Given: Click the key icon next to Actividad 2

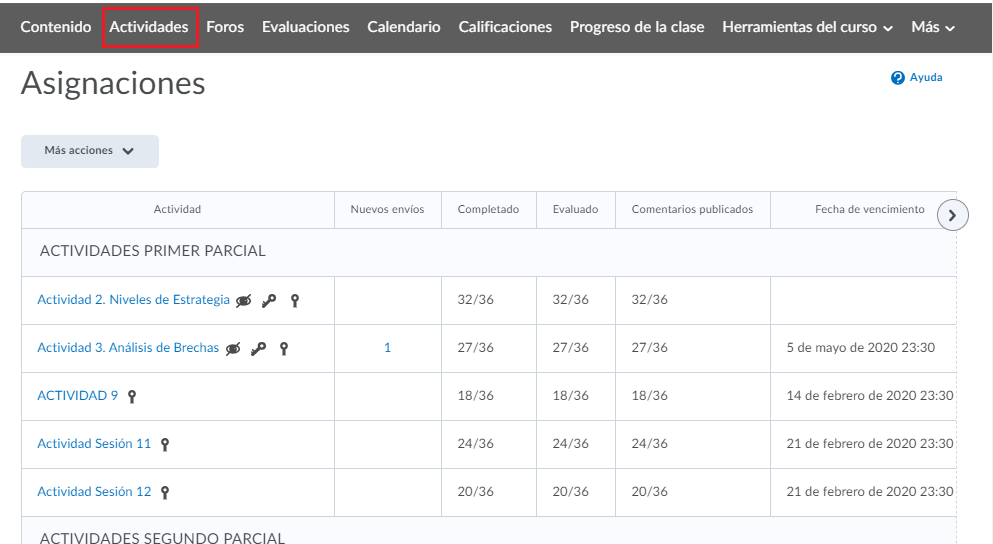Looking at the screenshot, I should [269, 300].
